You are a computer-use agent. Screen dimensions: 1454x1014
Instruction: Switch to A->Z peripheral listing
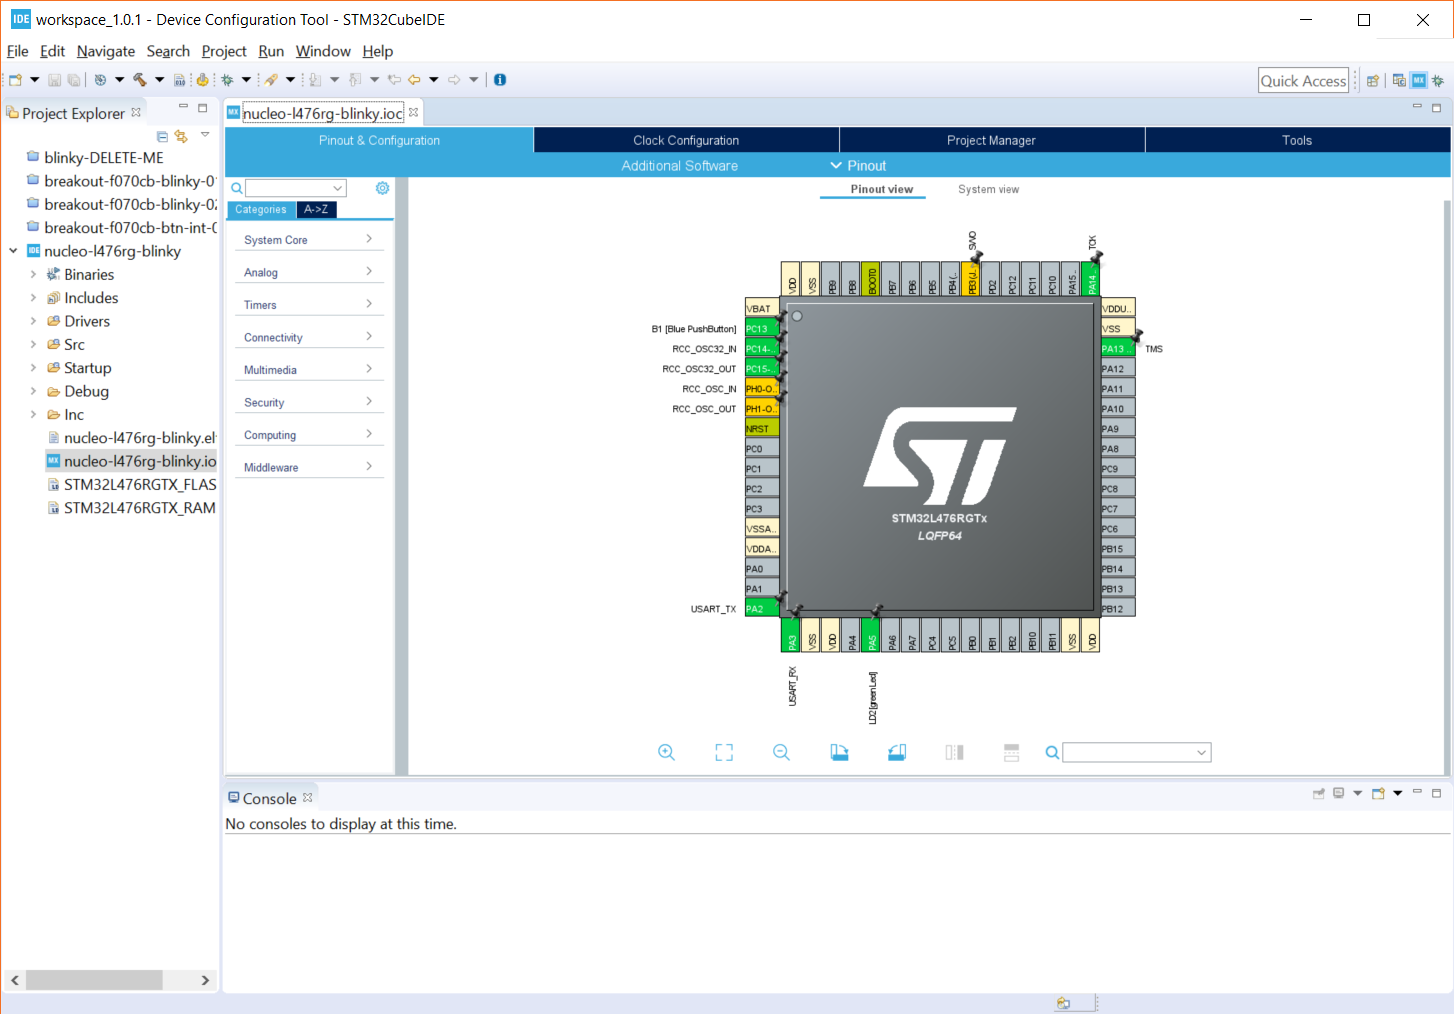[x=316, y=210]
